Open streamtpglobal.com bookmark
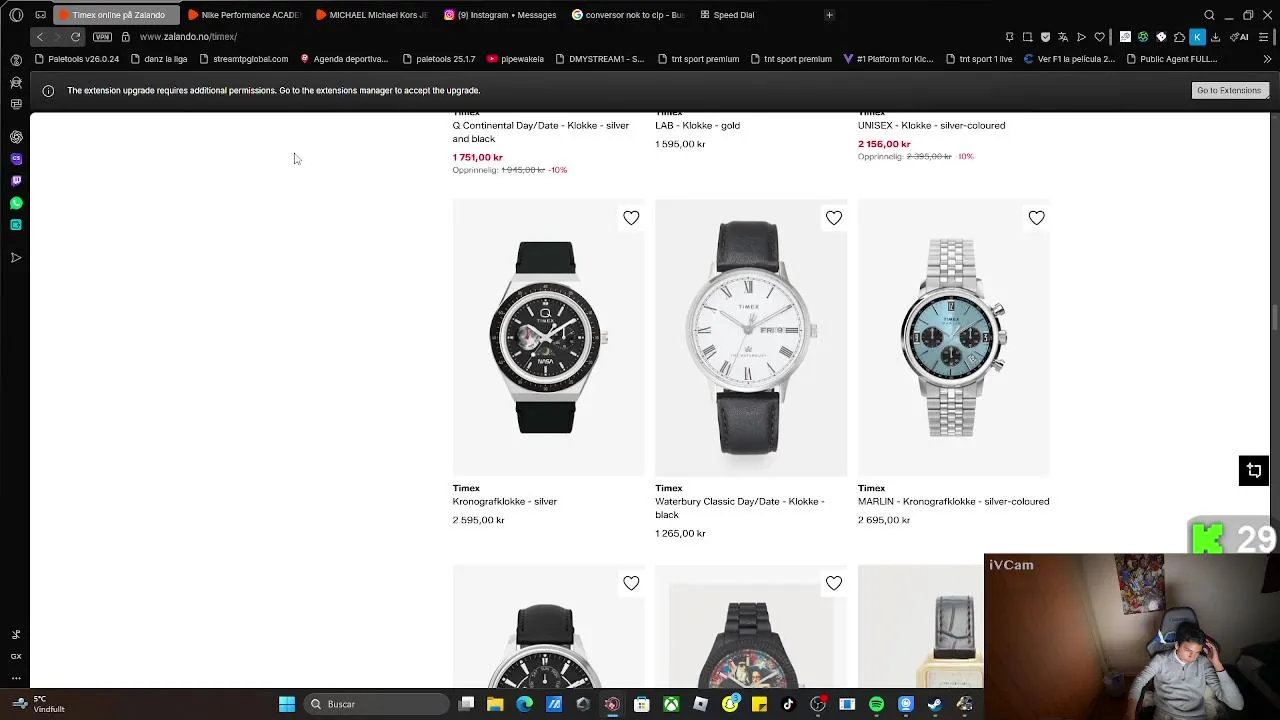Image resolution: width=1280 pixels, height=720 pixels. pyautogui.click(x=244, y=59)
